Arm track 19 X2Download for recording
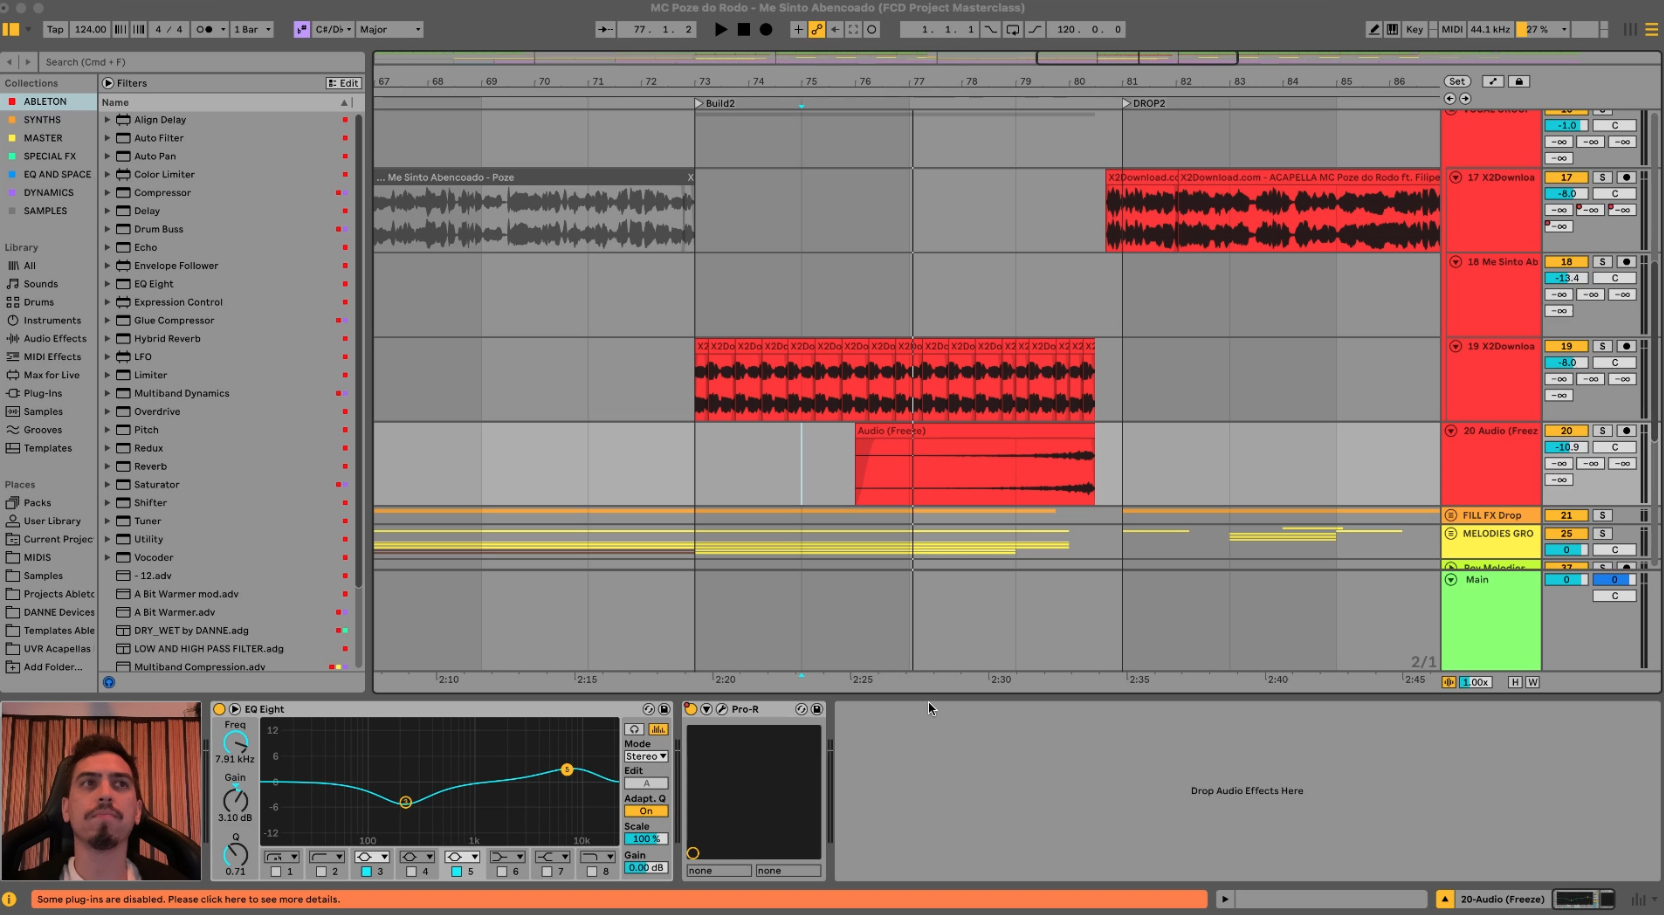This screenshot has height=915, width=1664. pos(1626,346)
